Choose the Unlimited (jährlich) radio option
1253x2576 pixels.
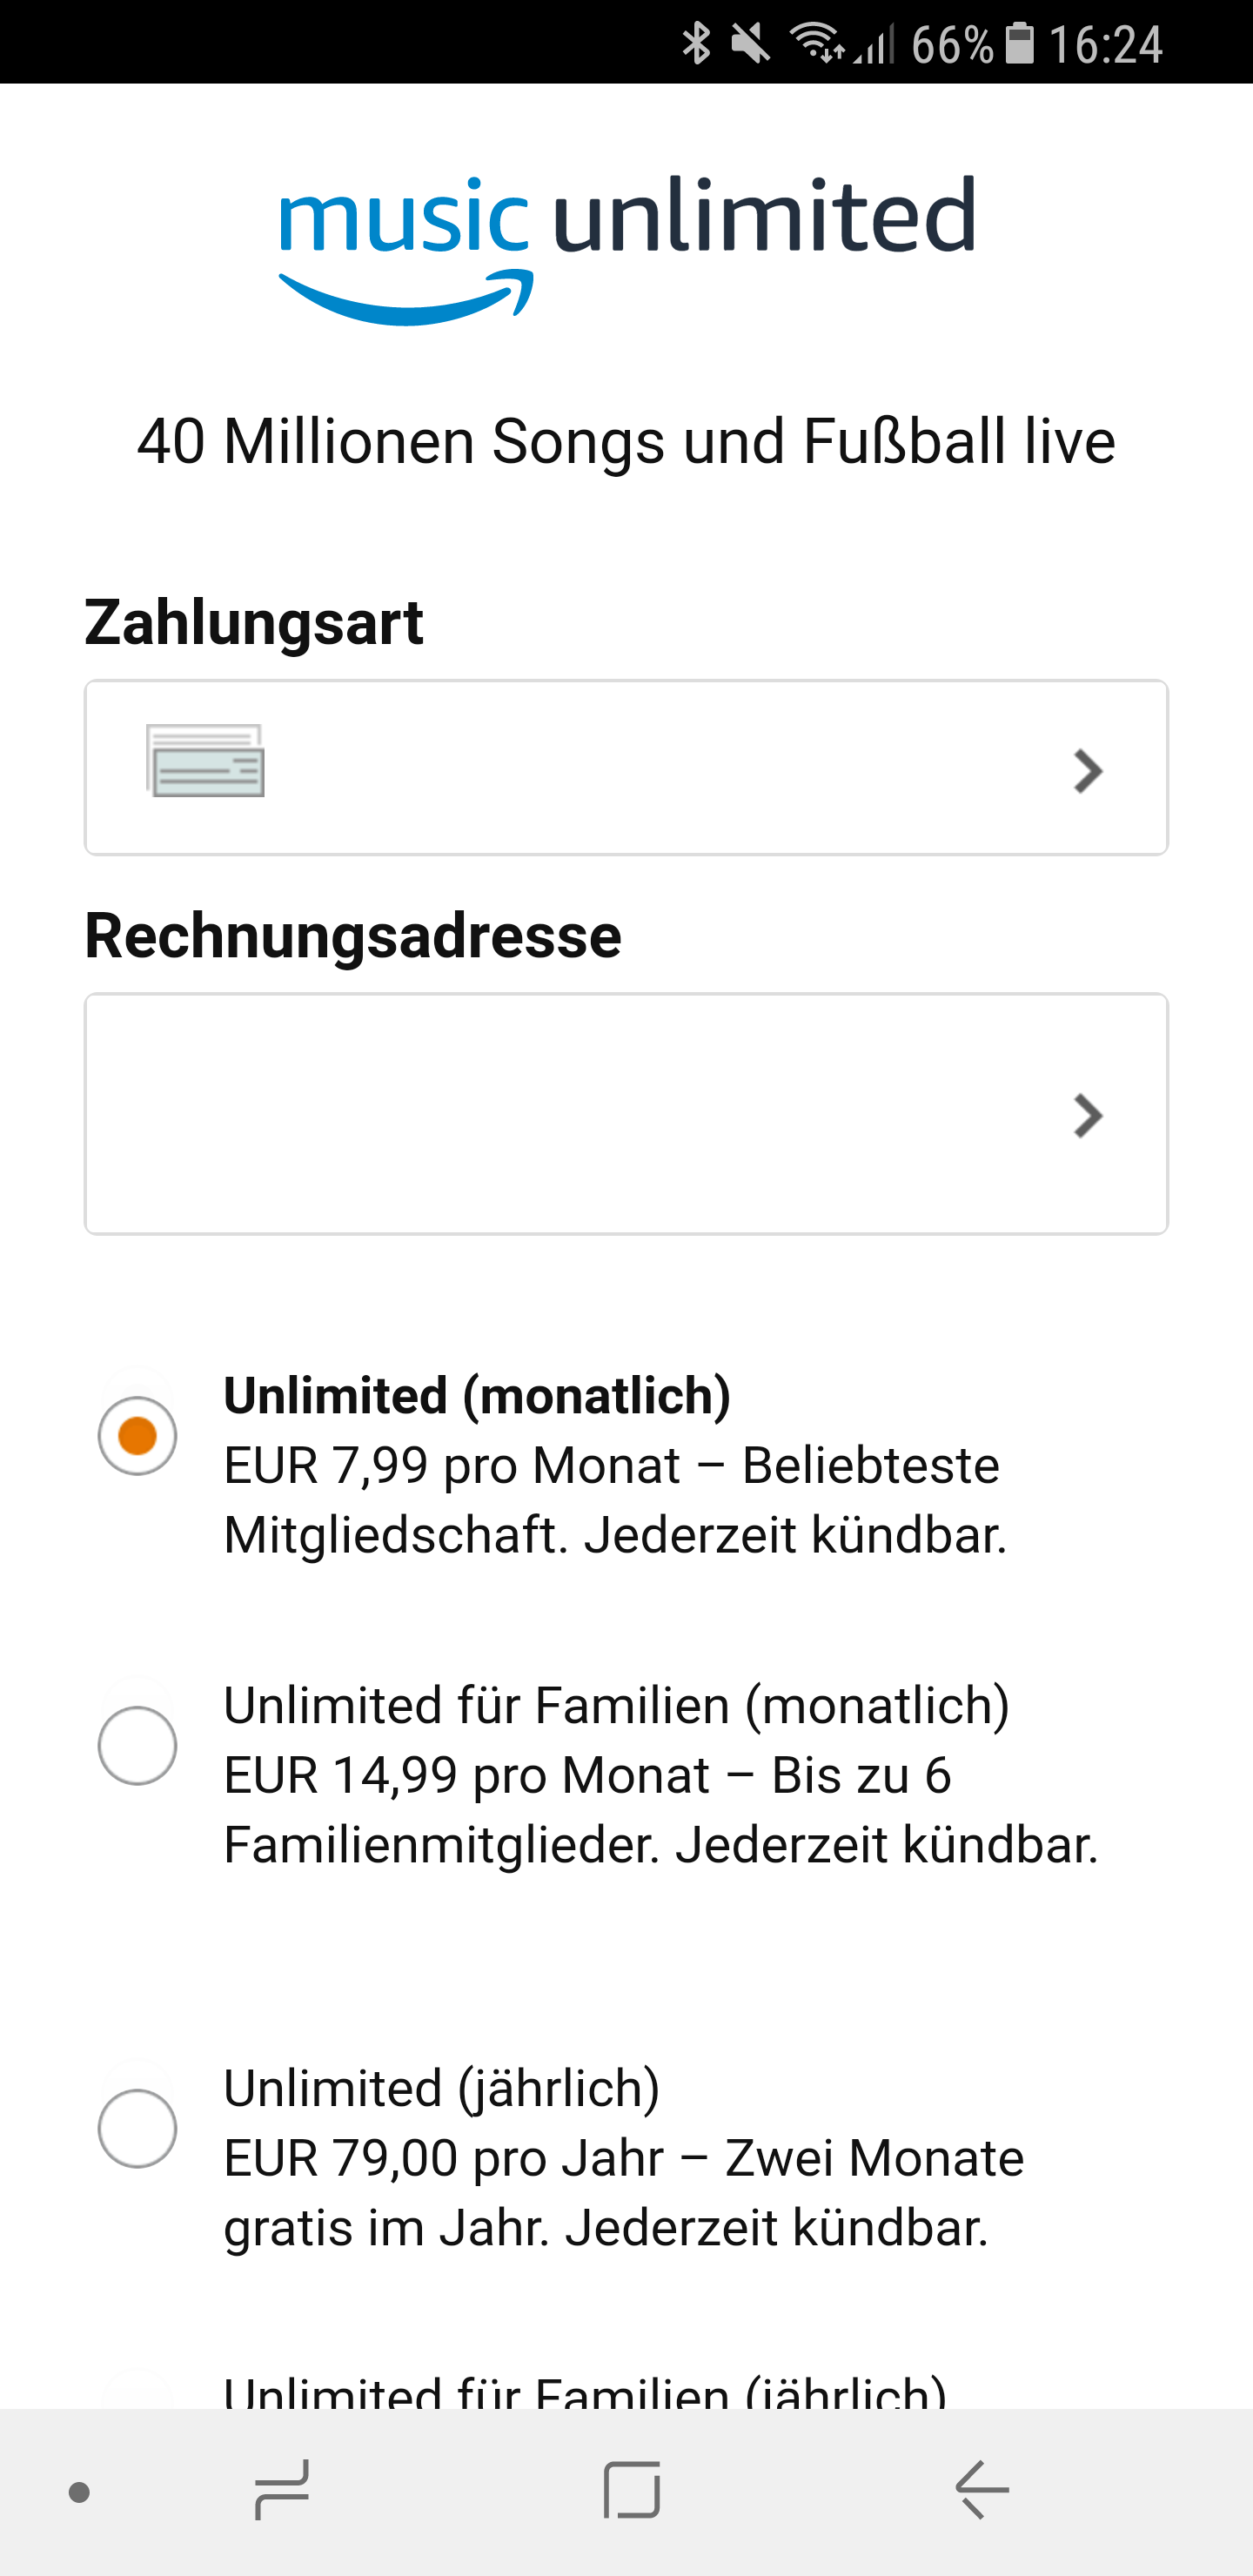click(138, 2128)
